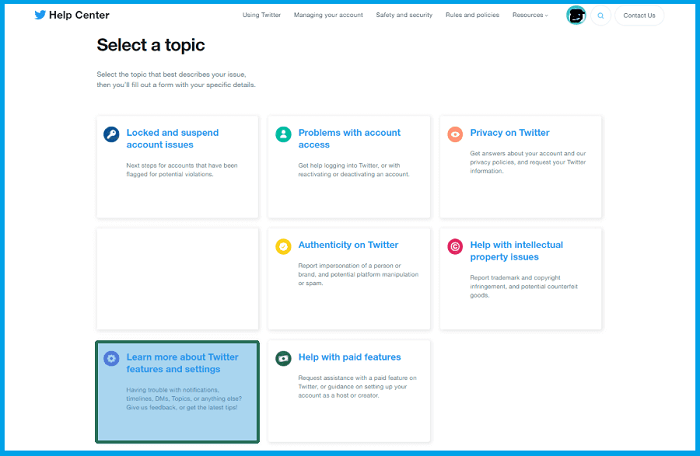Click the Twitter bird logo
This screenshot has height=456, width=700.
point(40,15)
